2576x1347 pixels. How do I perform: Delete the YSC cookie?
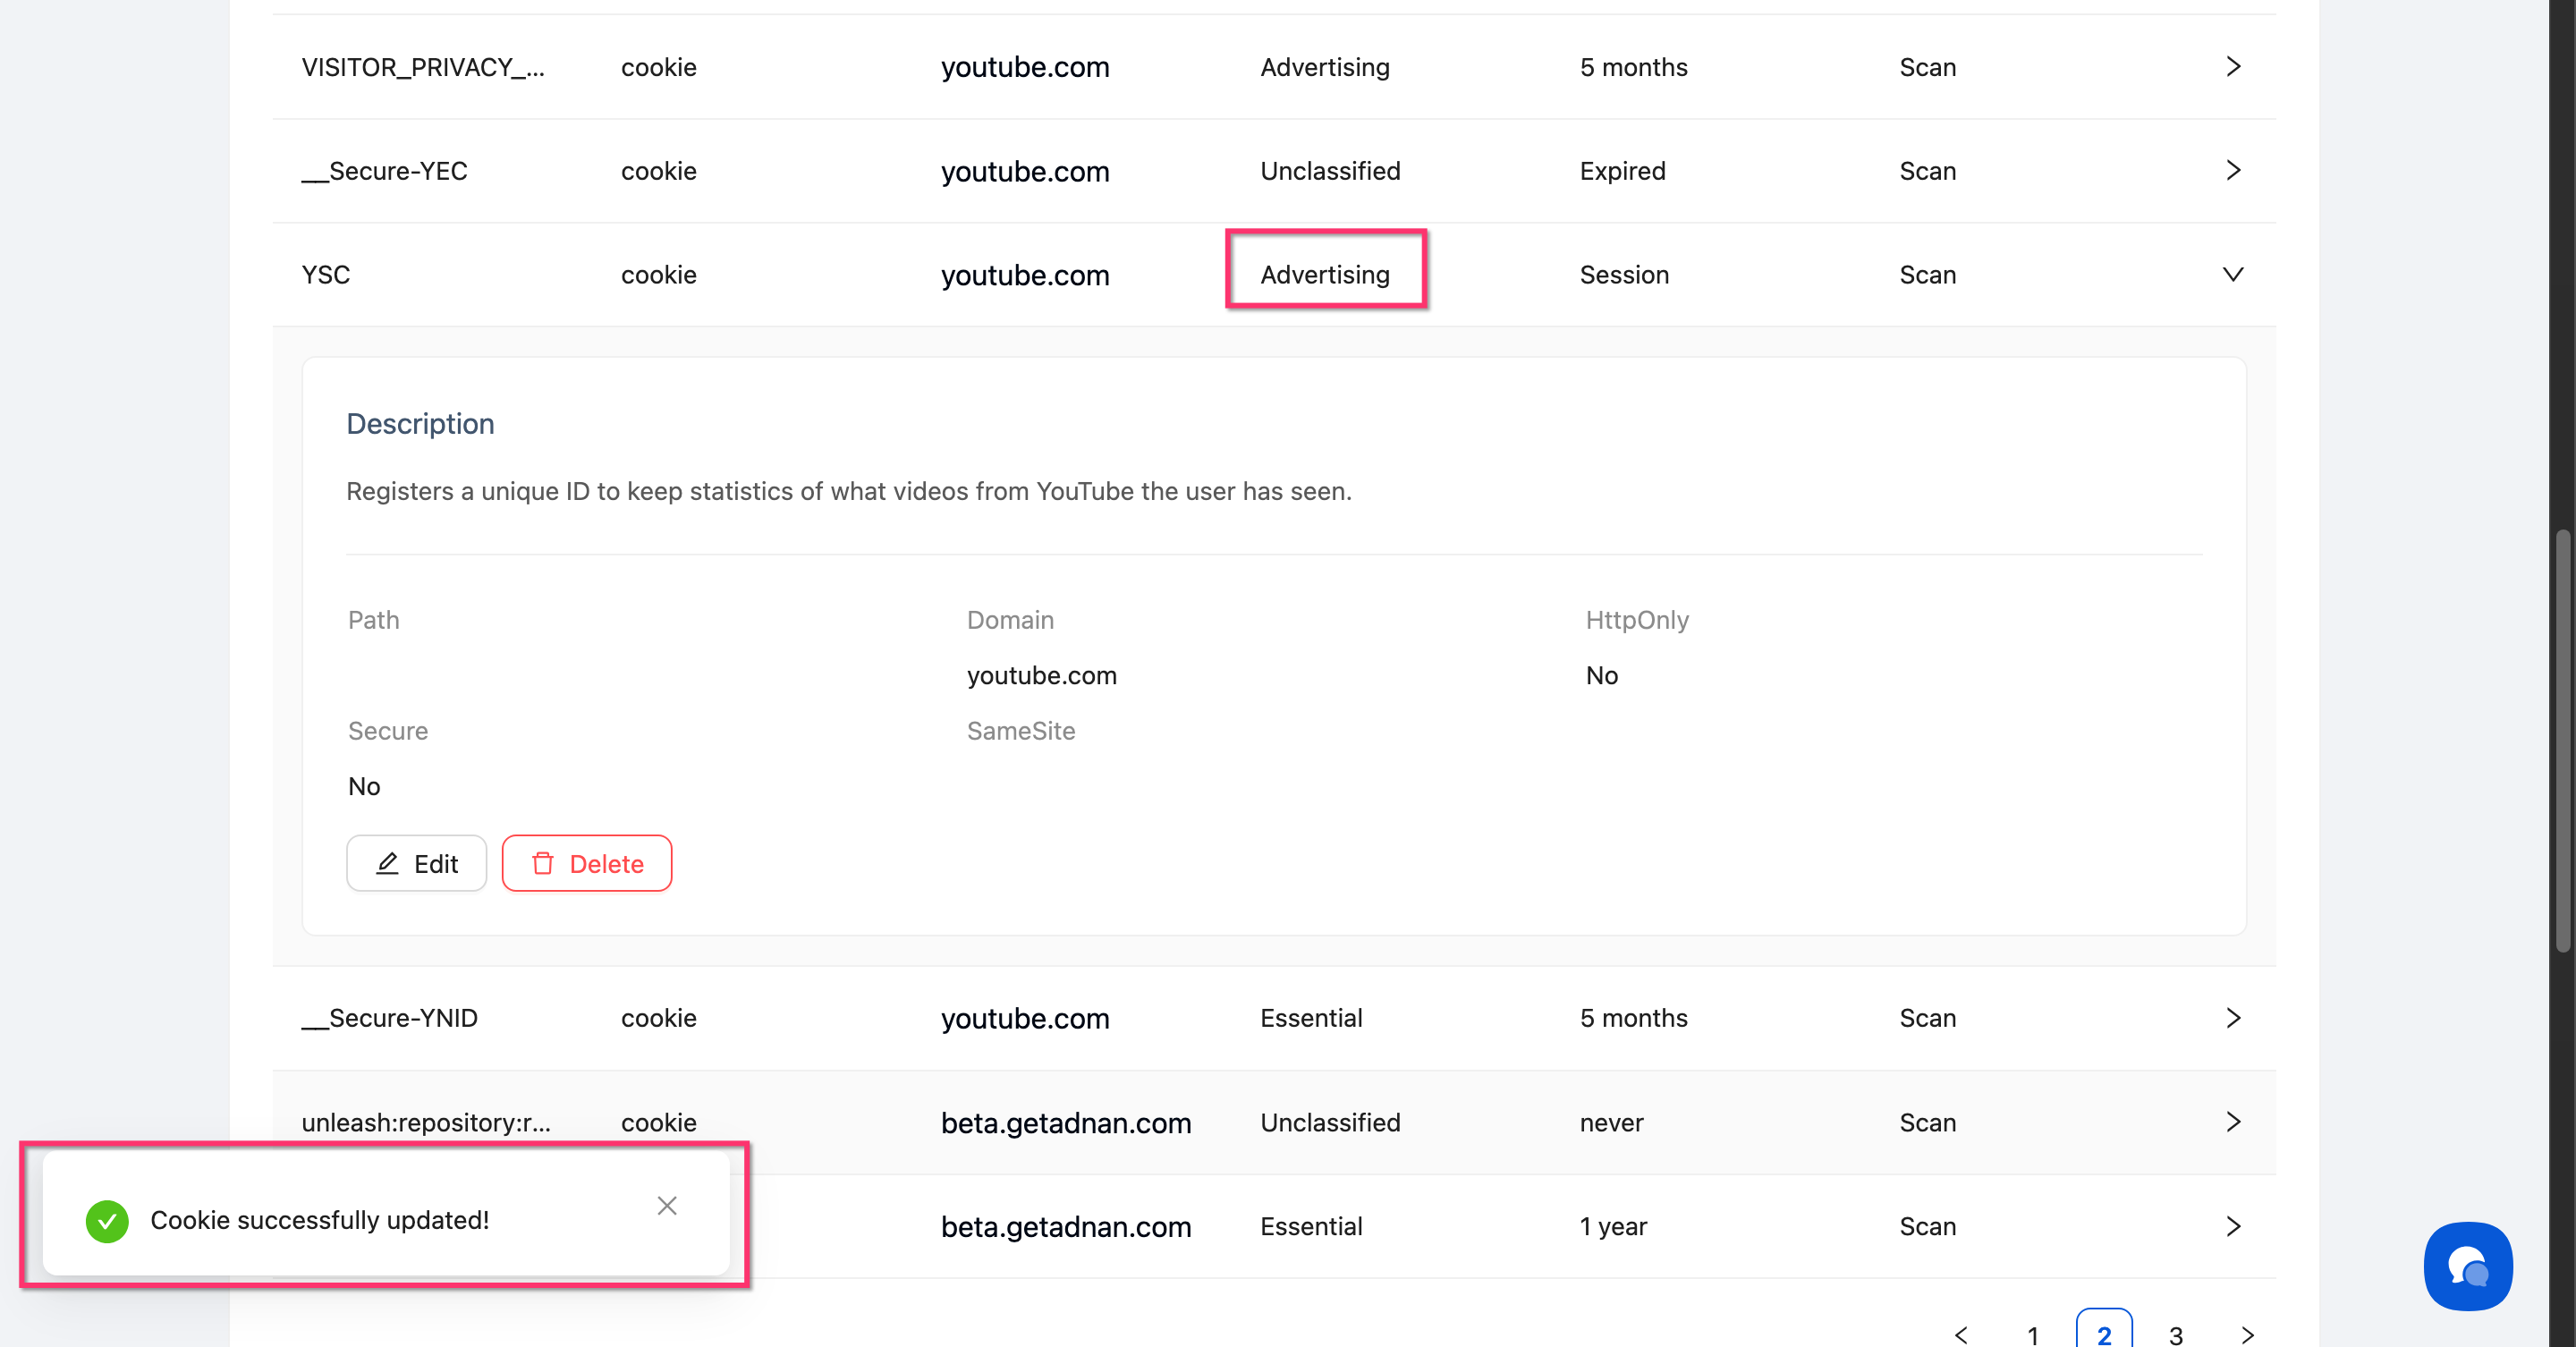pos(587,863)
